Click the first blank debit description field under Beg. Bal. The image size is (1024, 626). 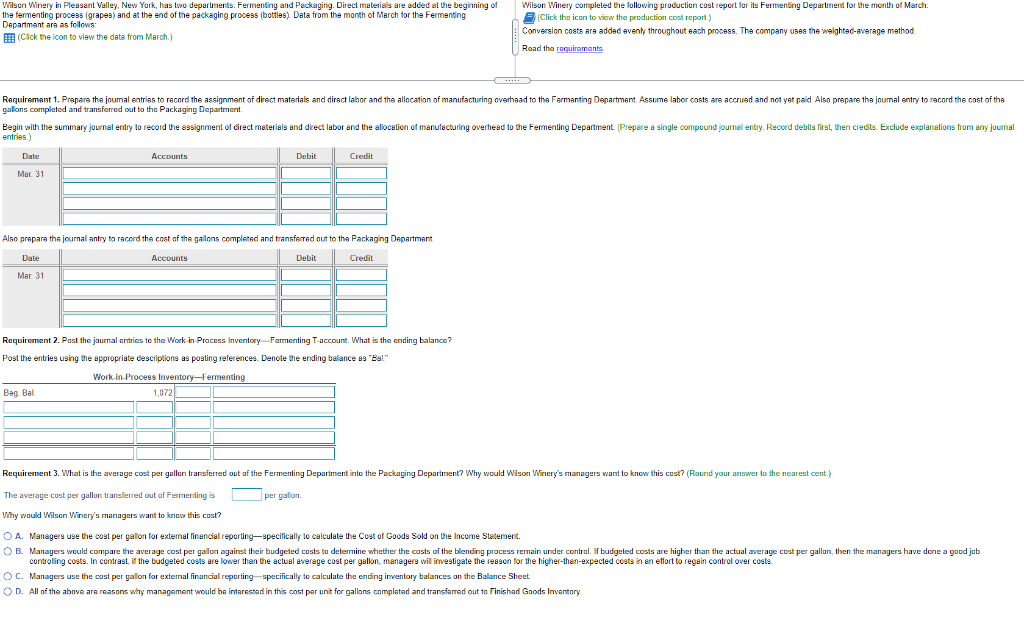[x=69, y=407]
